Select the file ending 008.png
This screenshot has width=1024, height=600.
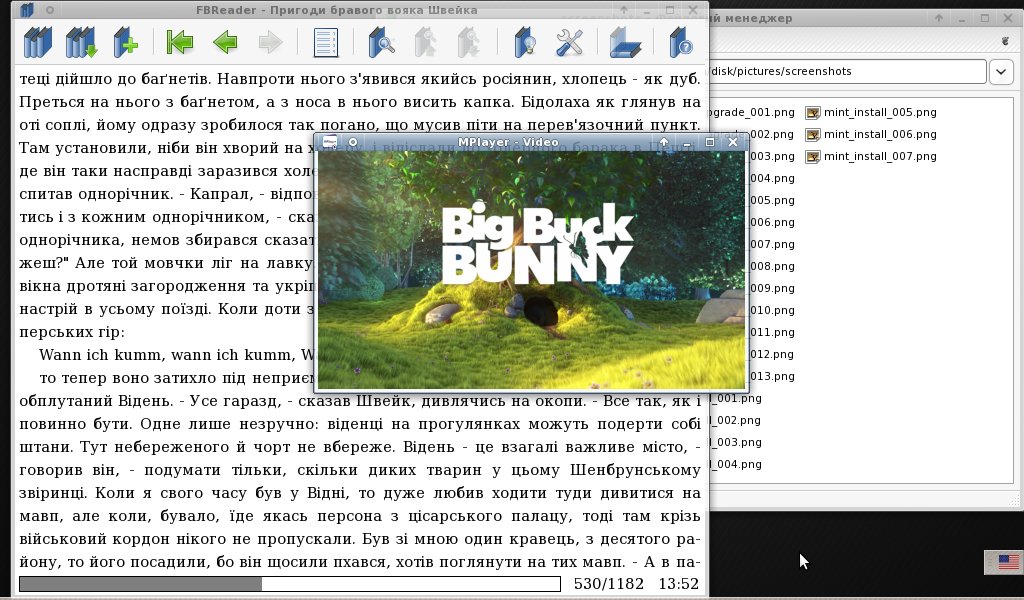pyautogui.click(x=772, y=266)
